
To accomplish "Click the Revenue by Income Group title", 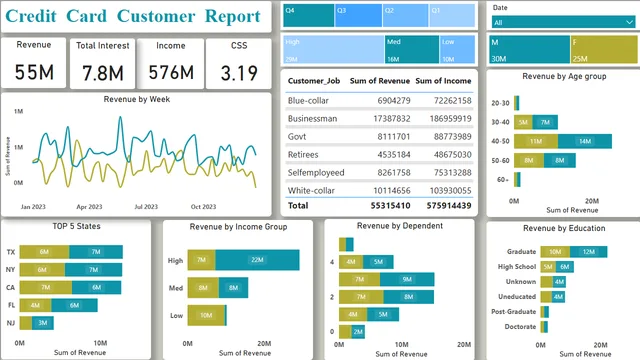I will (x=238, y=227).
